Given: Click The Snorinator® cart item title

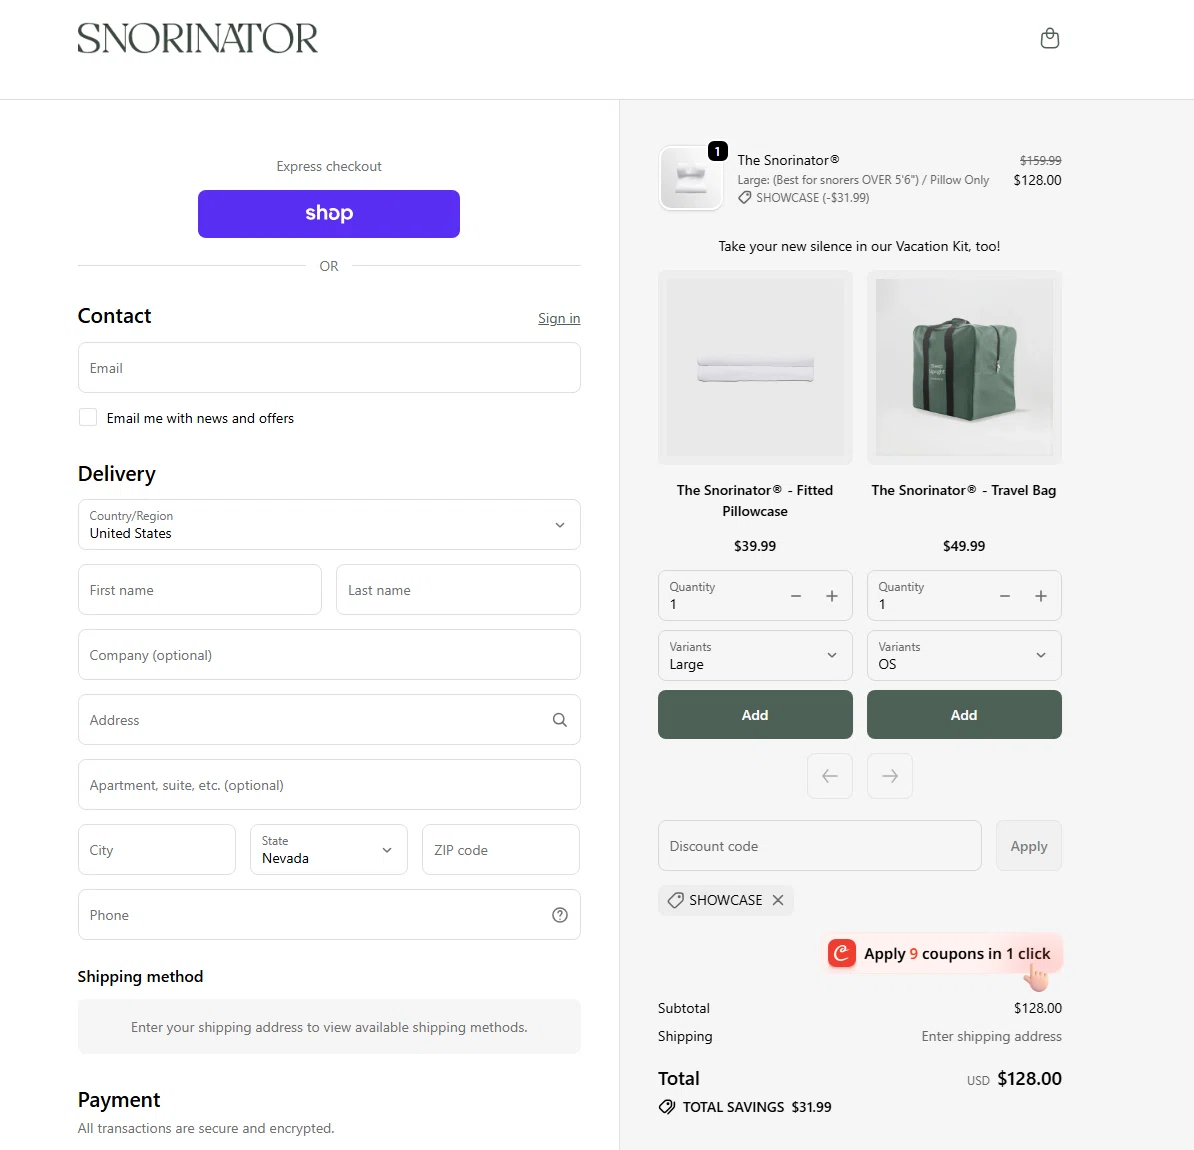Looking at the screenshot, I should (x=788, y=160).
